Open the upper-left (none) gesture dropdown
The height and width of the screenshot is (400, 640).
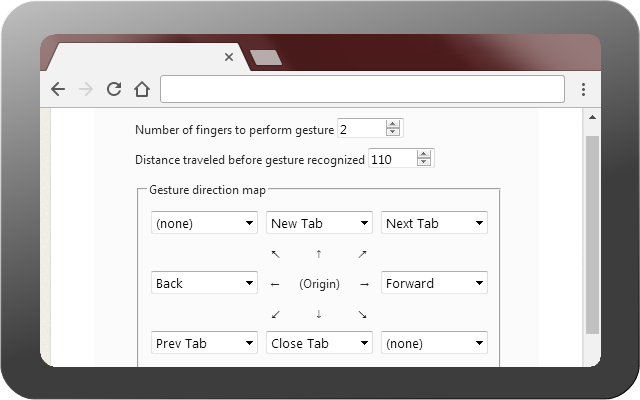pyautogui.click(x=204, y=223)
